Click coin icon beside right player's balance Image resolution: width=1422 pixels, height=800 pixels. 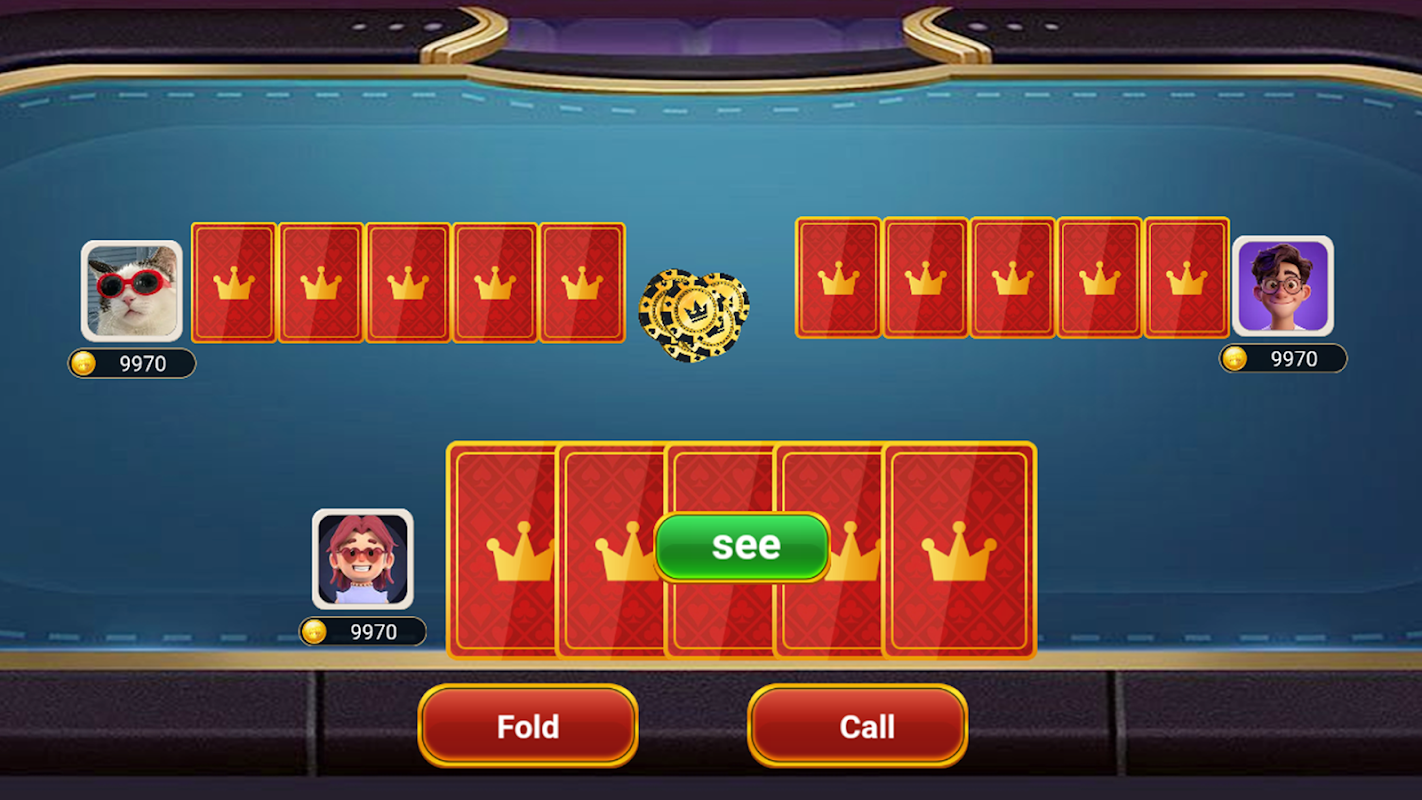(1235, 358)
